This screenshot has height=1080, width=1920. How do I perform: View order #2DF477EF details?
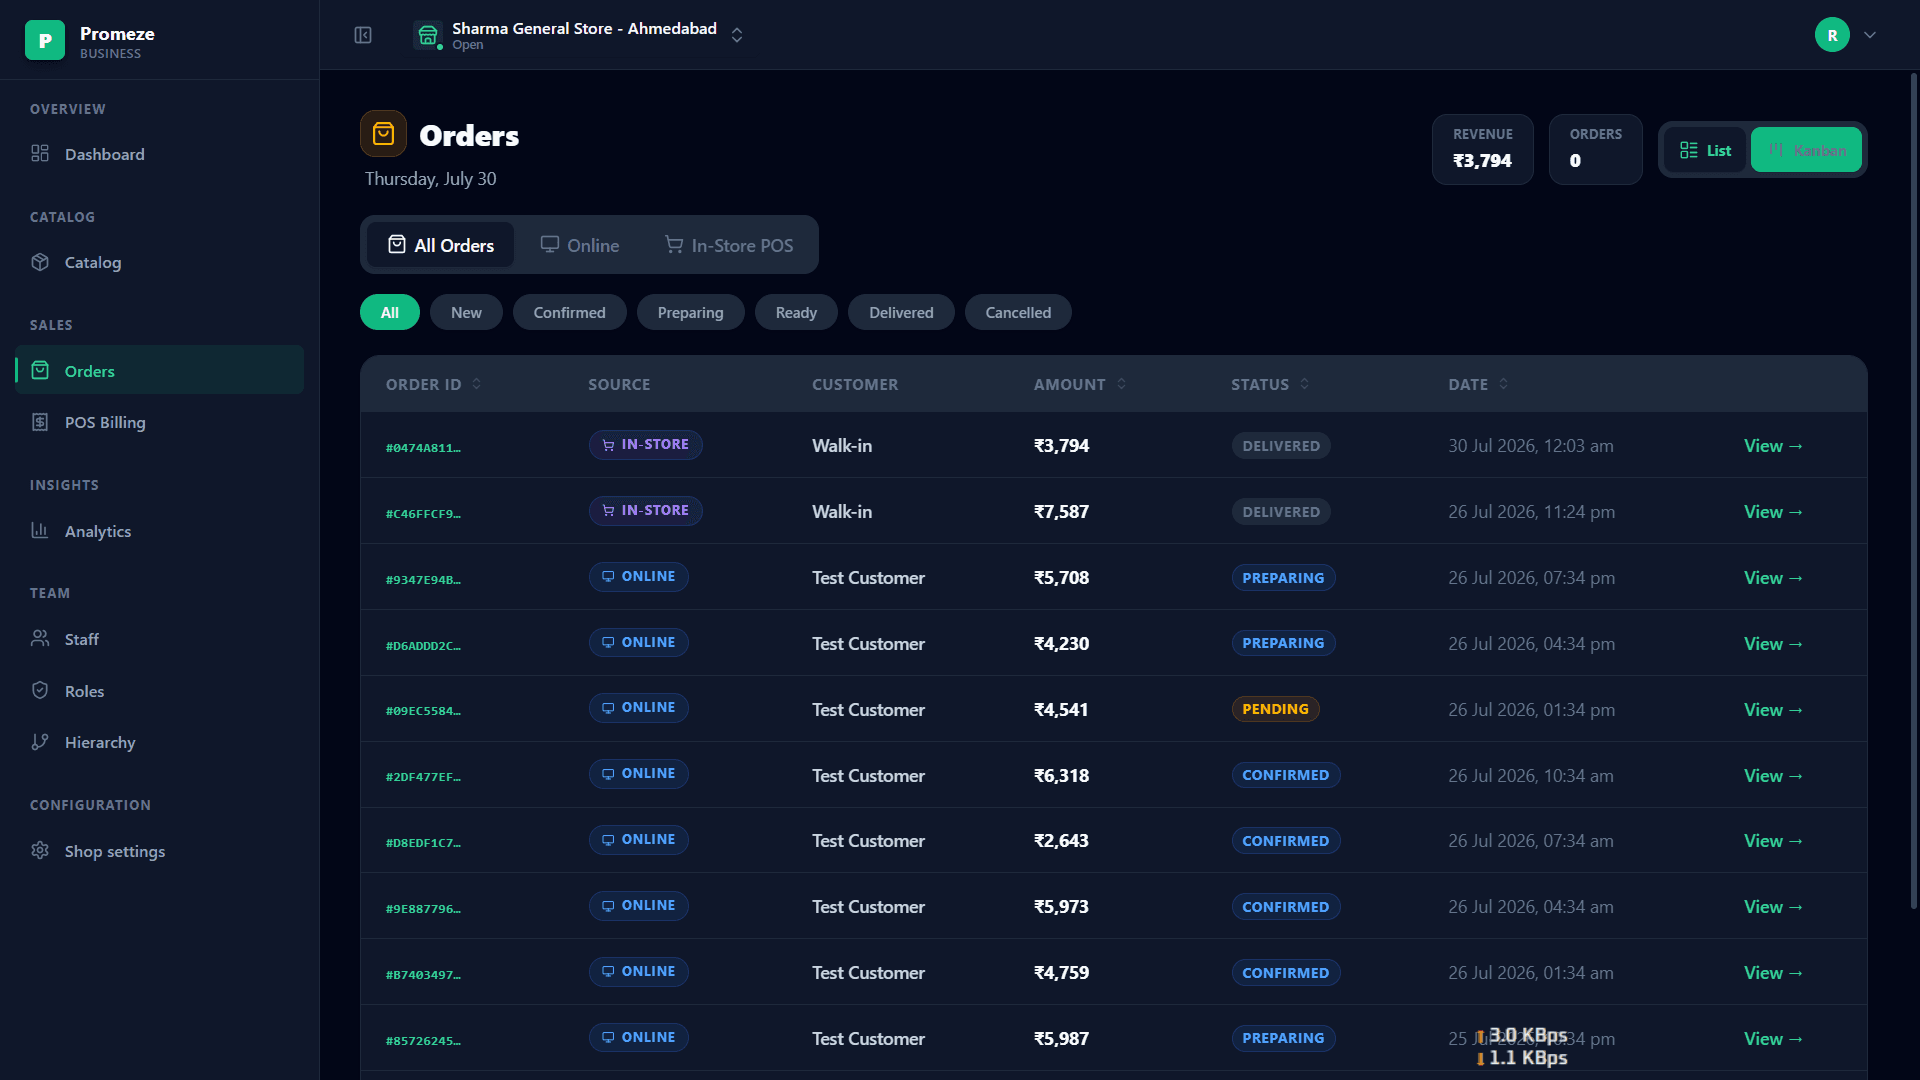coord(1773,776)
